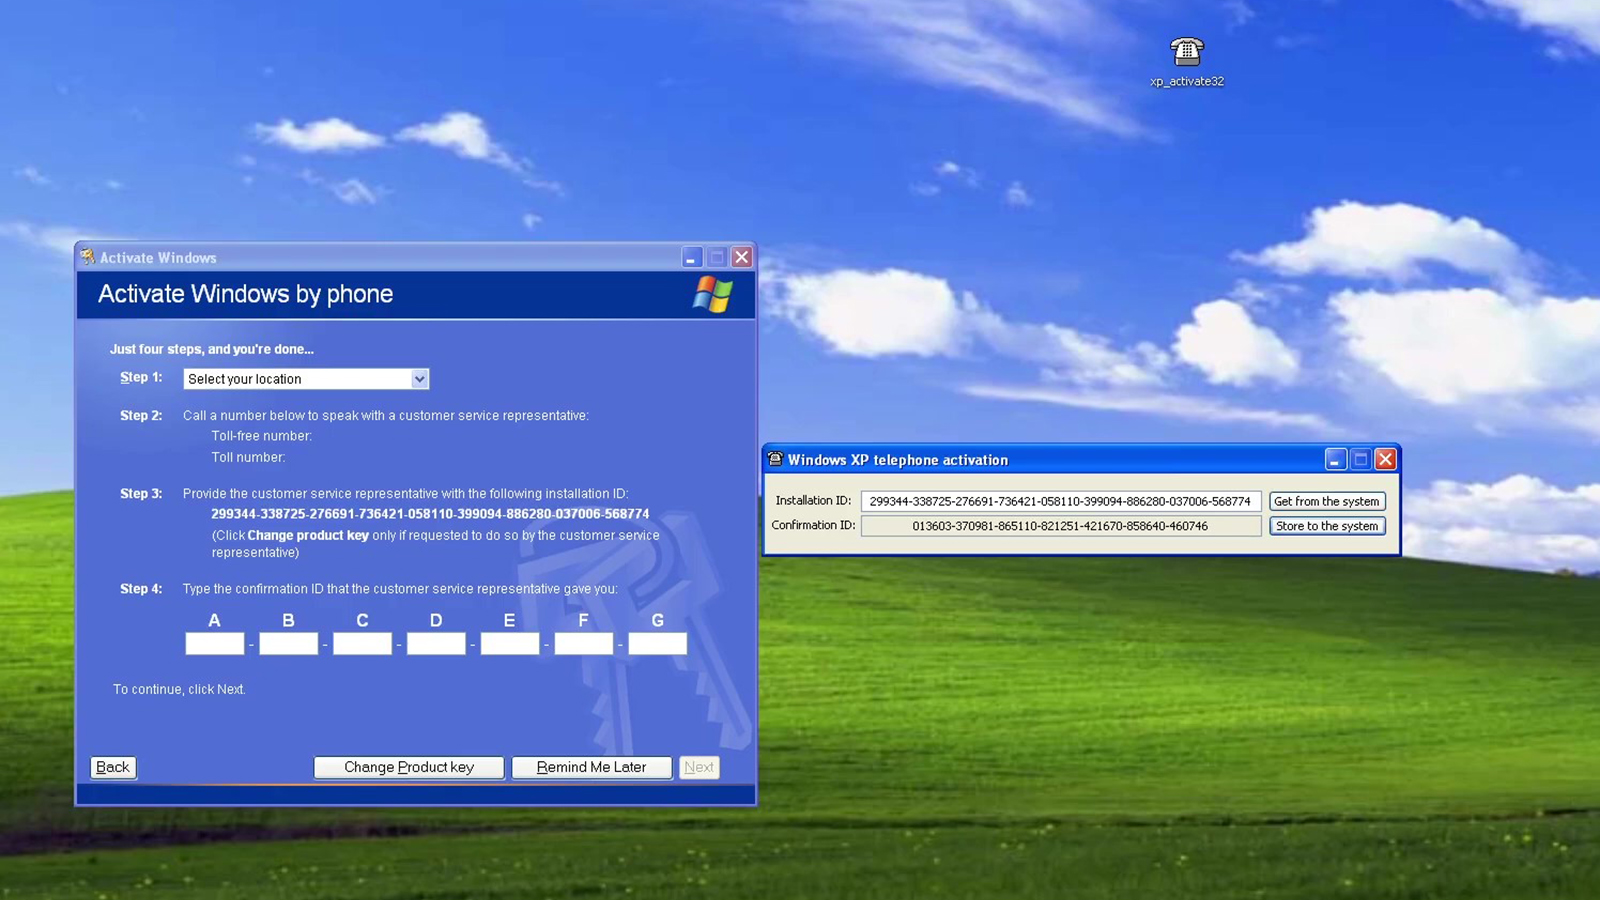The image size is (1600, 900).
Task: Click the Activate Windows title bar text
Action: click(158, 258)
